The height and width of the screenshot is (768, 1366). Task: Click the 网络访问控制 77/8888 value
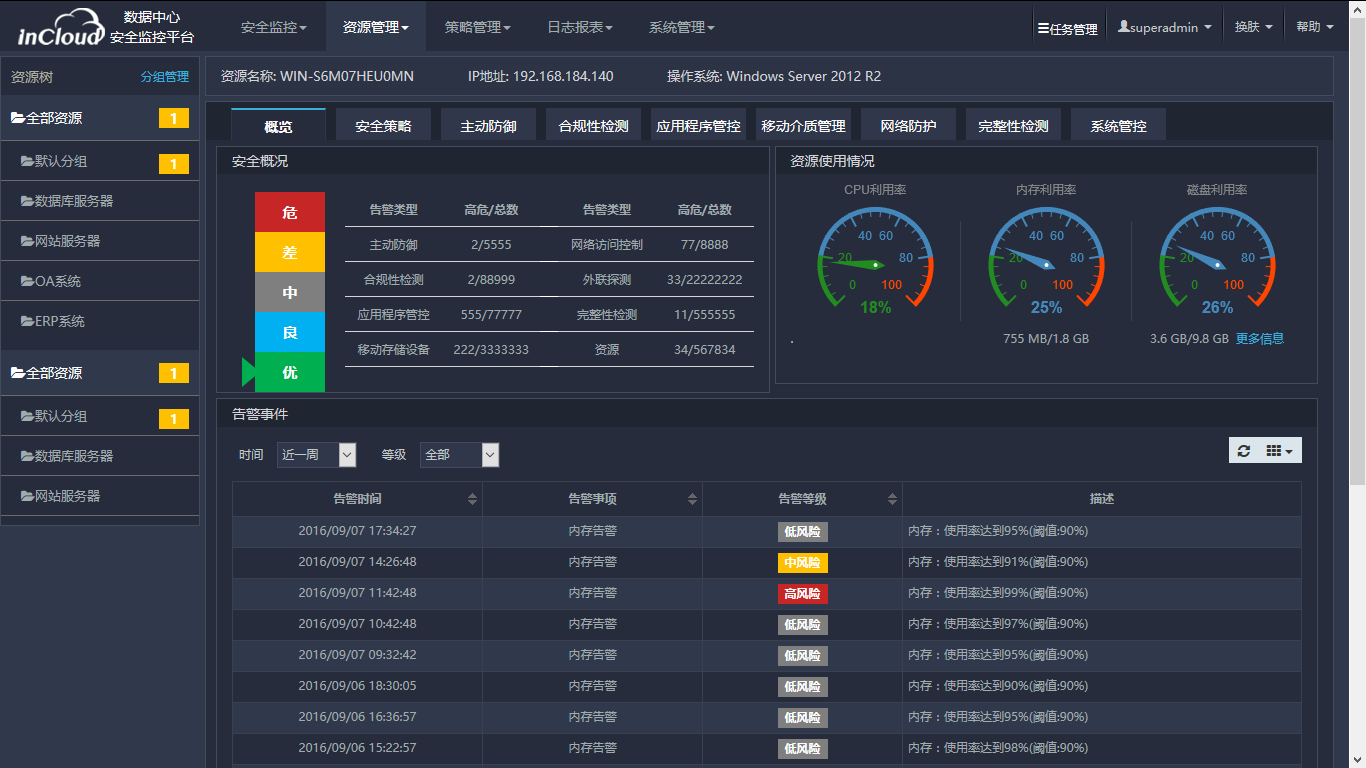click(x=705, y=244)
